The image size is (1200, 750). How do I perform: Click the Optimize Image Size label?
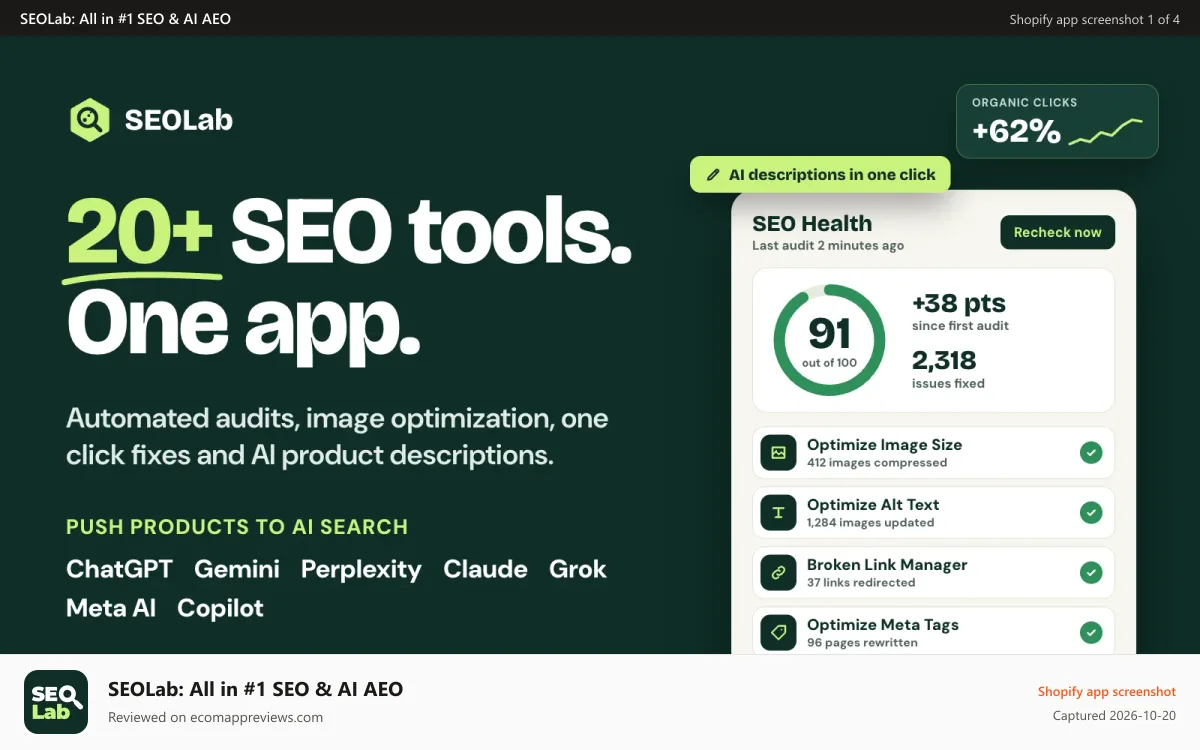tap(884, 445)
